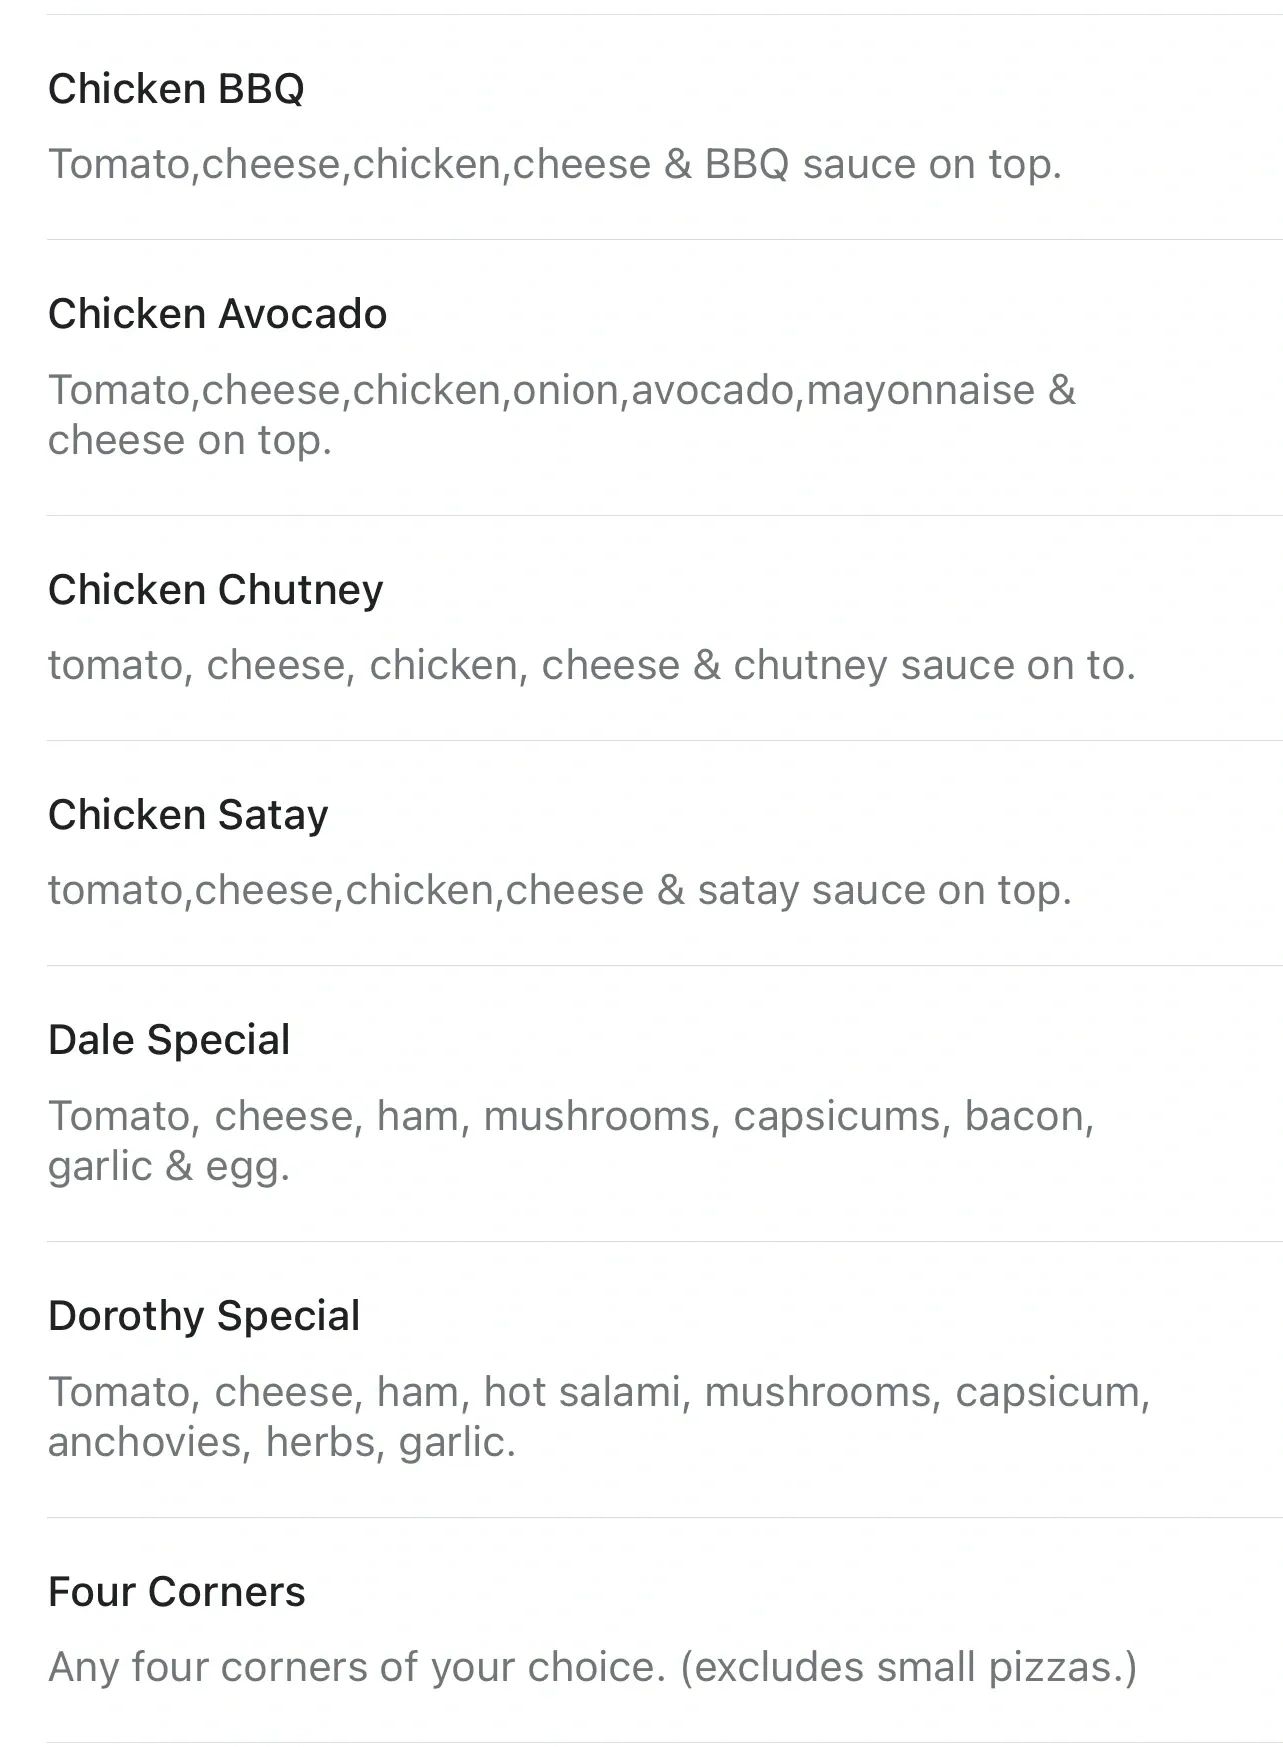Tap the chutney sauce description line
Image resolution: width=1283 pixels, height=1747 pixels.
pyautogui.click(x=592, y=665)
